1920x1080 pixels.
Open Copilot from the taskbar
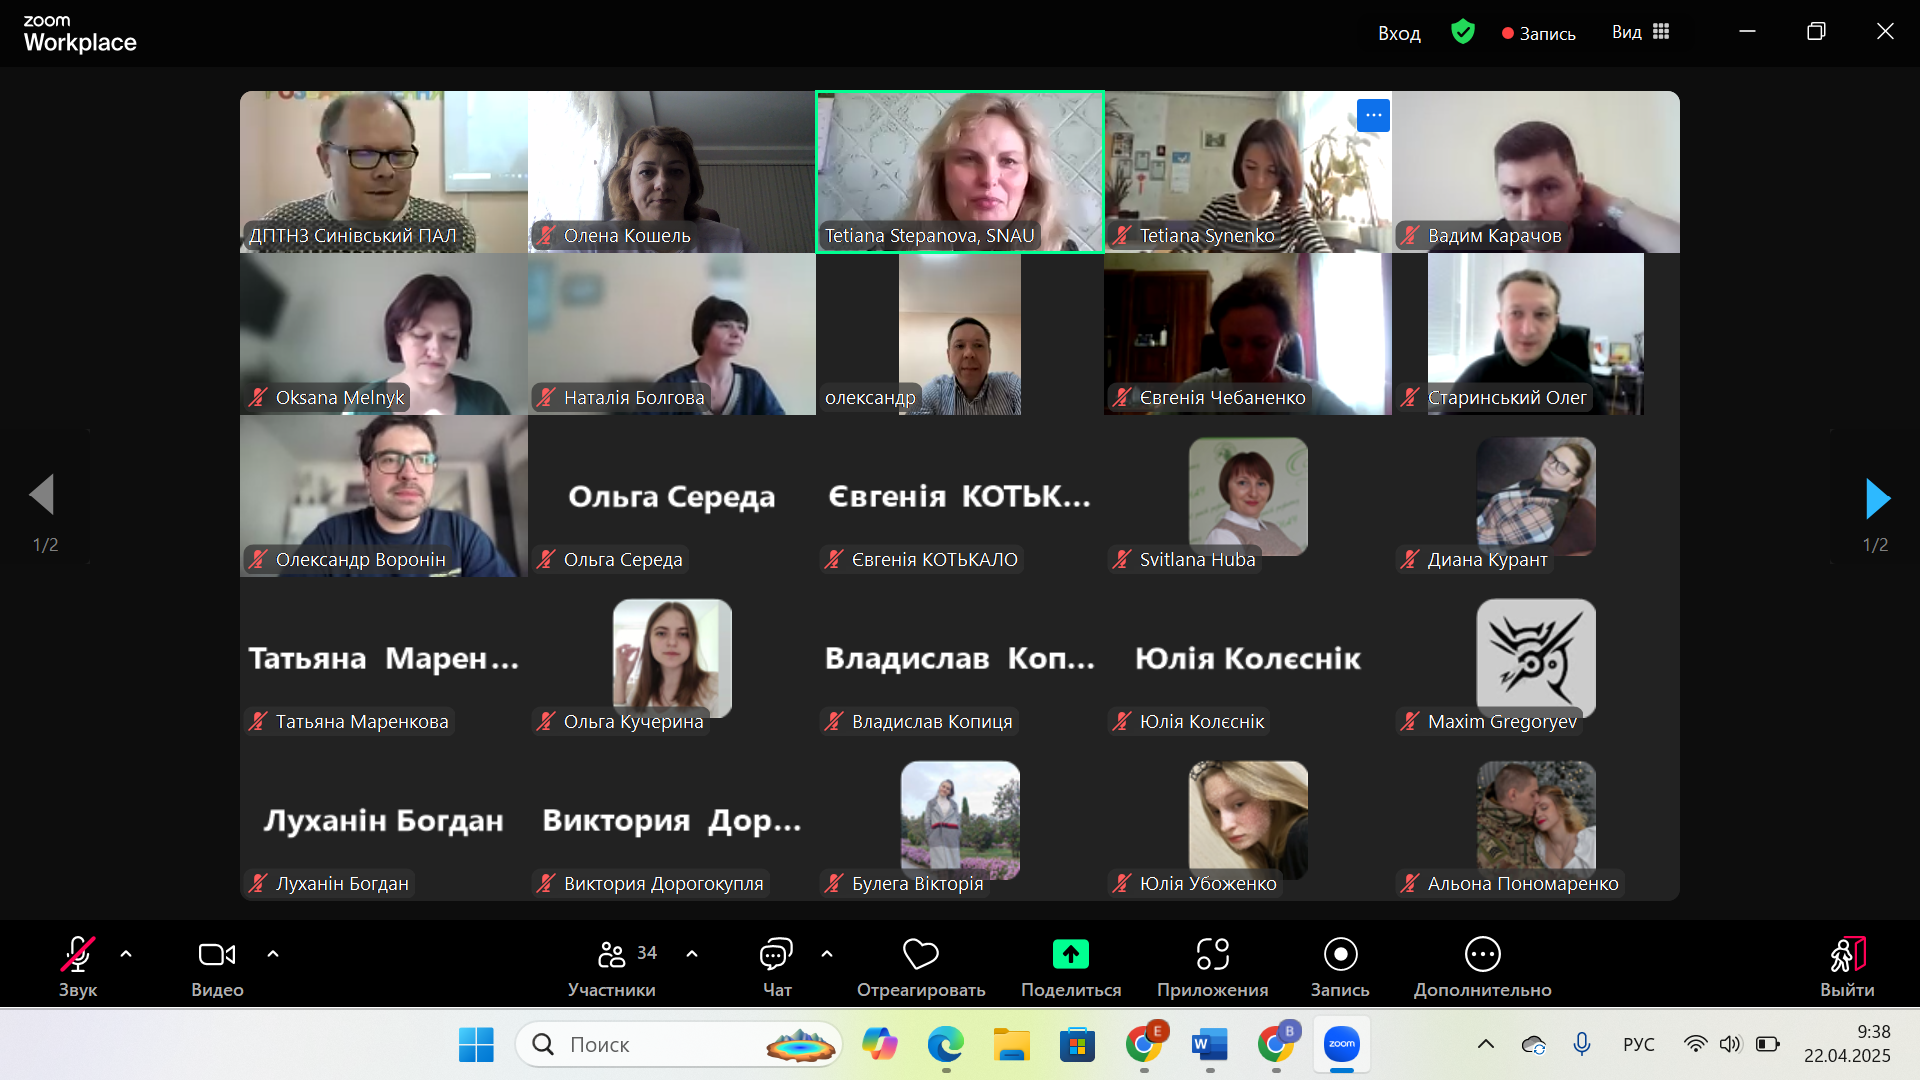[880, 1045]
